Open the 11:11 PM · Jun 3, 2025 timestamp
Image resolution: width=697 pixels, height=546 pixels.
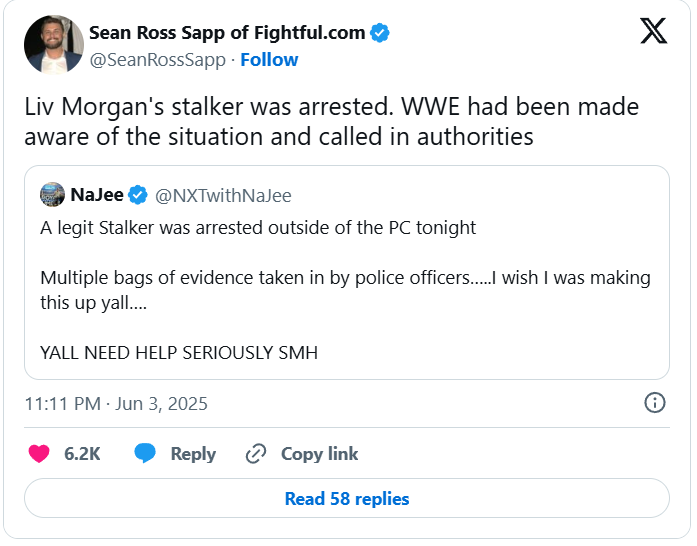pos(116,404)
